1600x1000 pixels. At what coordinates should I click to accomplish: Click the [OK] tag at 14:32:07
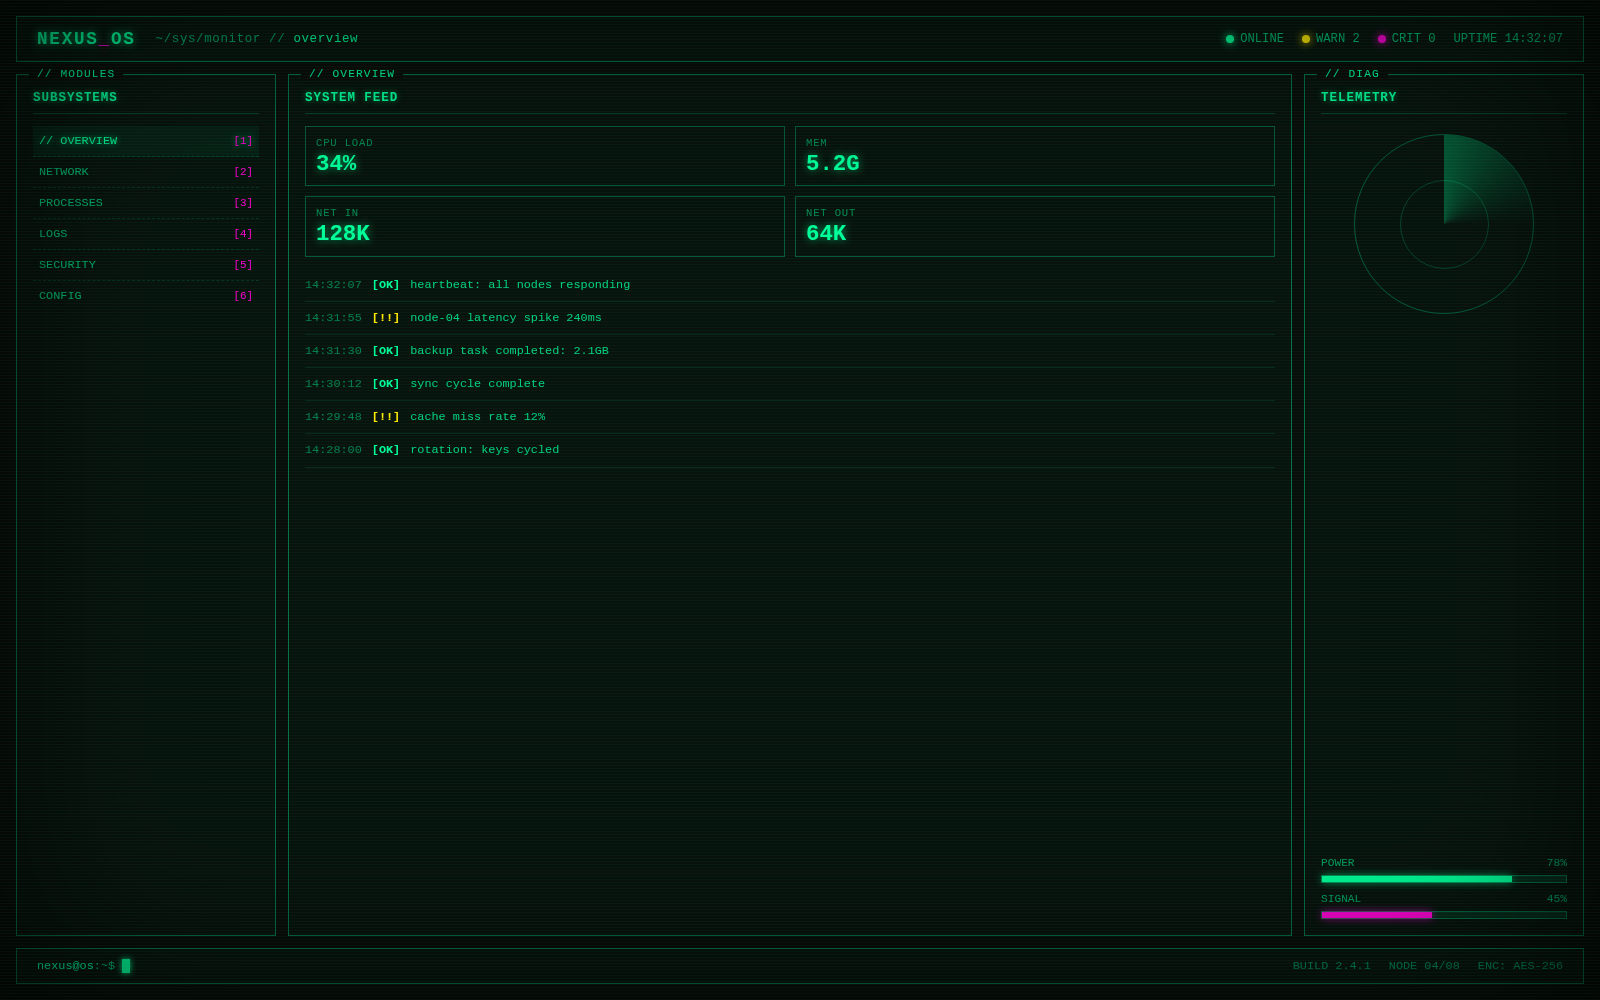(x=386, y=285)
